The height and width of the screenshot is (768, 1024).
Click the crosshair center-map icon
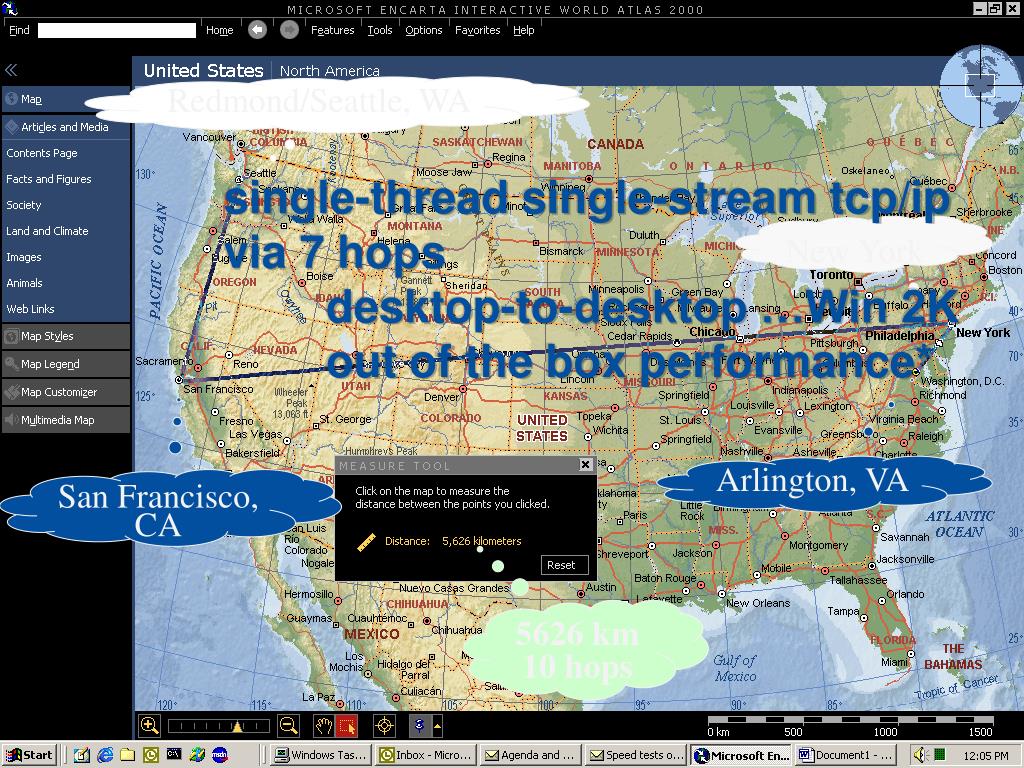pos(384,726)
